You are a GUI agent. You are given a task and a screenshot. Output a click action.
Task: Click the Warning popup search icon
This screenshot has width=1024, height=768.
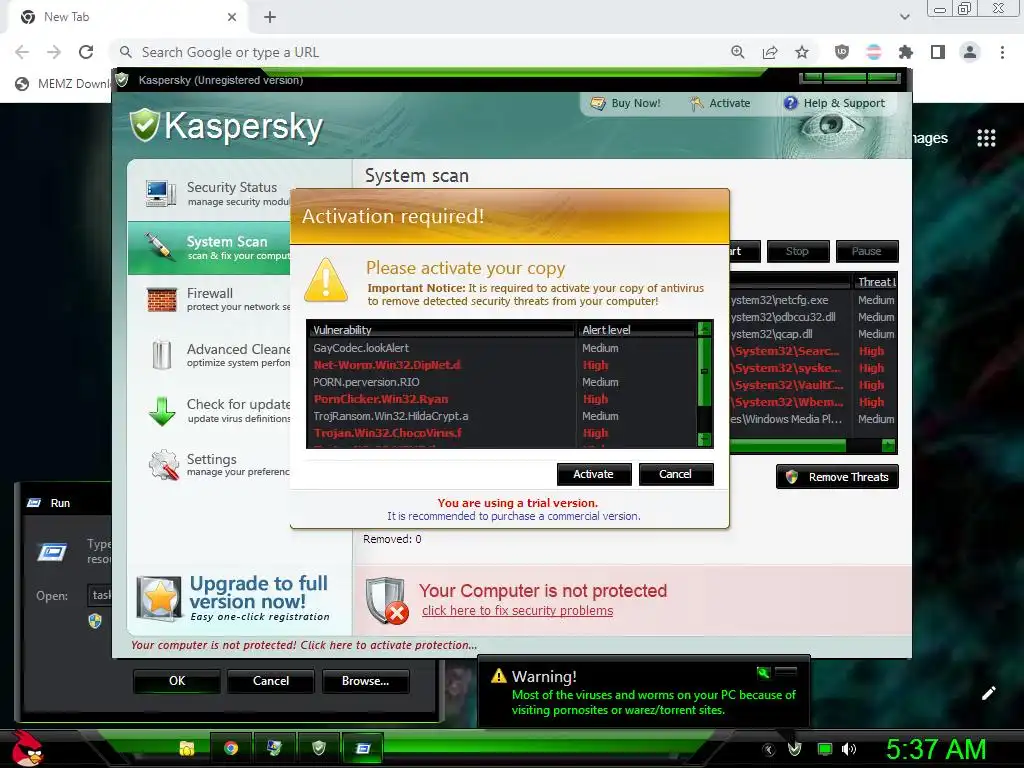point(763,672)
